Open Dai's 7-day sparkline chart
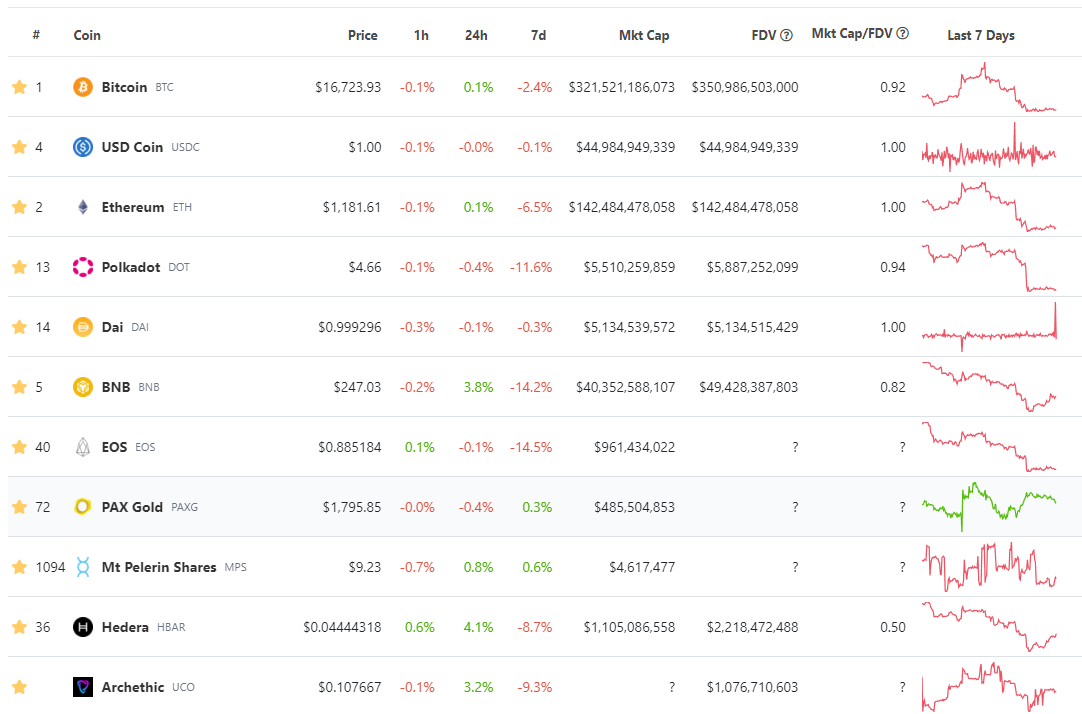The image size is (1082, 714). tap(989, 327)
